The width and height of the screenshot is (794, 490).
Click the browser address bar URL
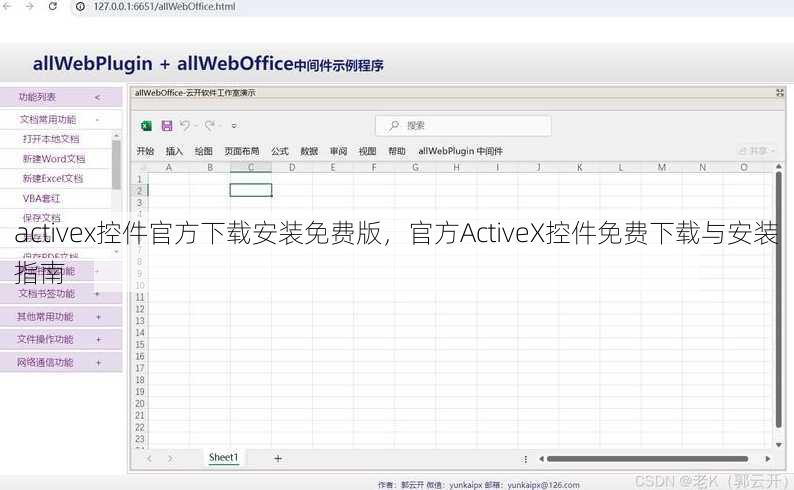point(165,7)
